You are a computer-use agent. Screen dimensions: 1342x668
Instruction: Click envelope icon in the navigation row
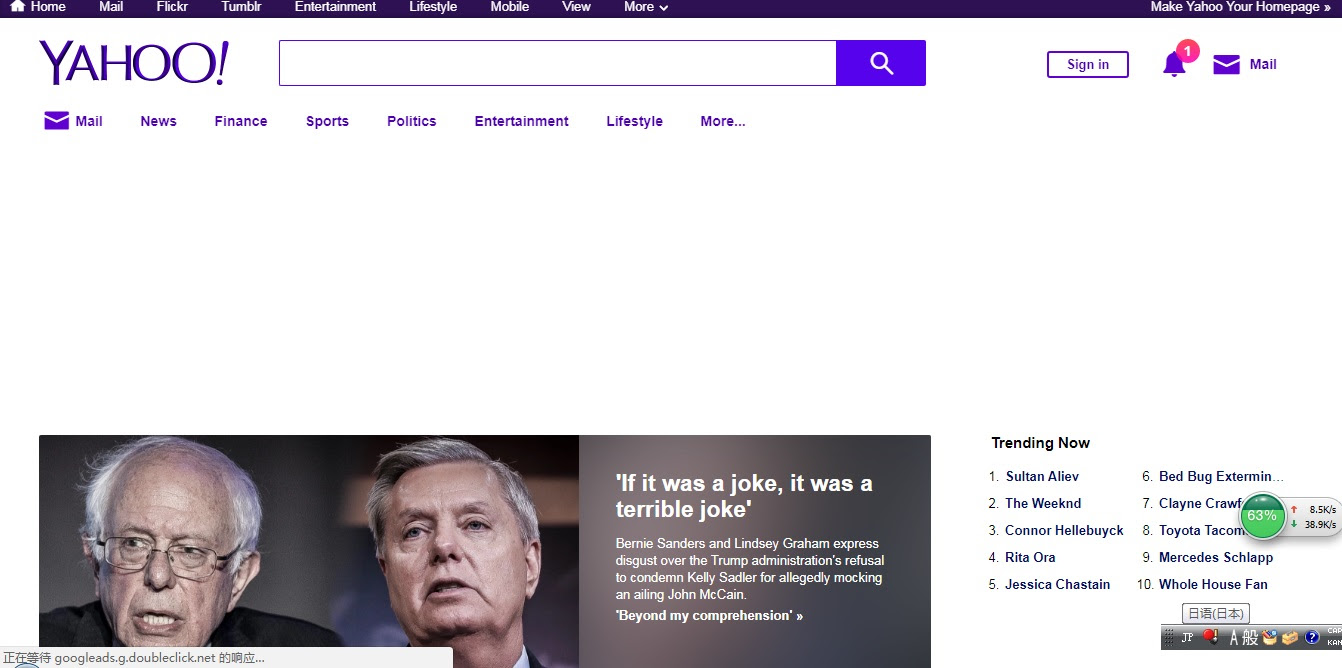[57, 121]
